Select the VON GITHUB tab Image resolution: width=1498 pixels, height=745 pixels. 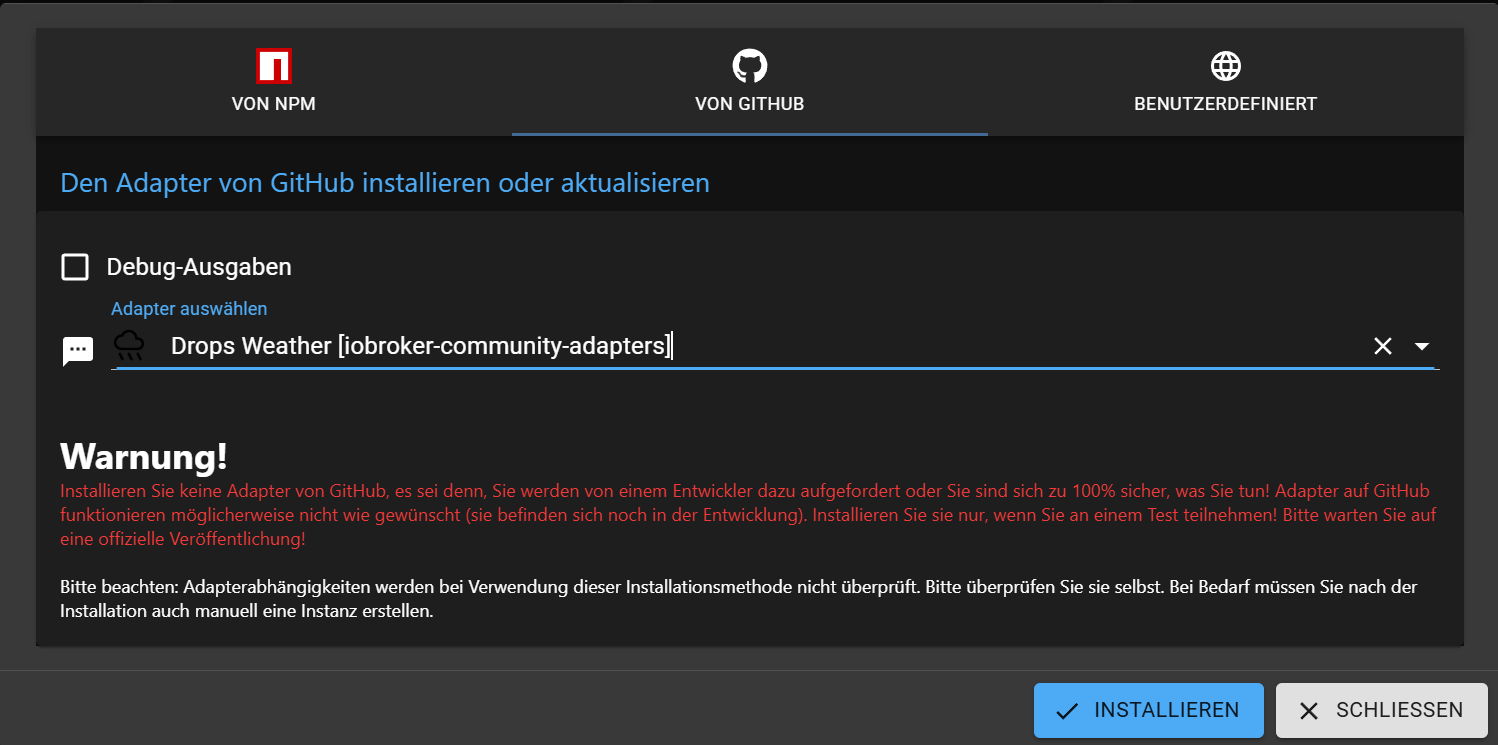point(749,82)
